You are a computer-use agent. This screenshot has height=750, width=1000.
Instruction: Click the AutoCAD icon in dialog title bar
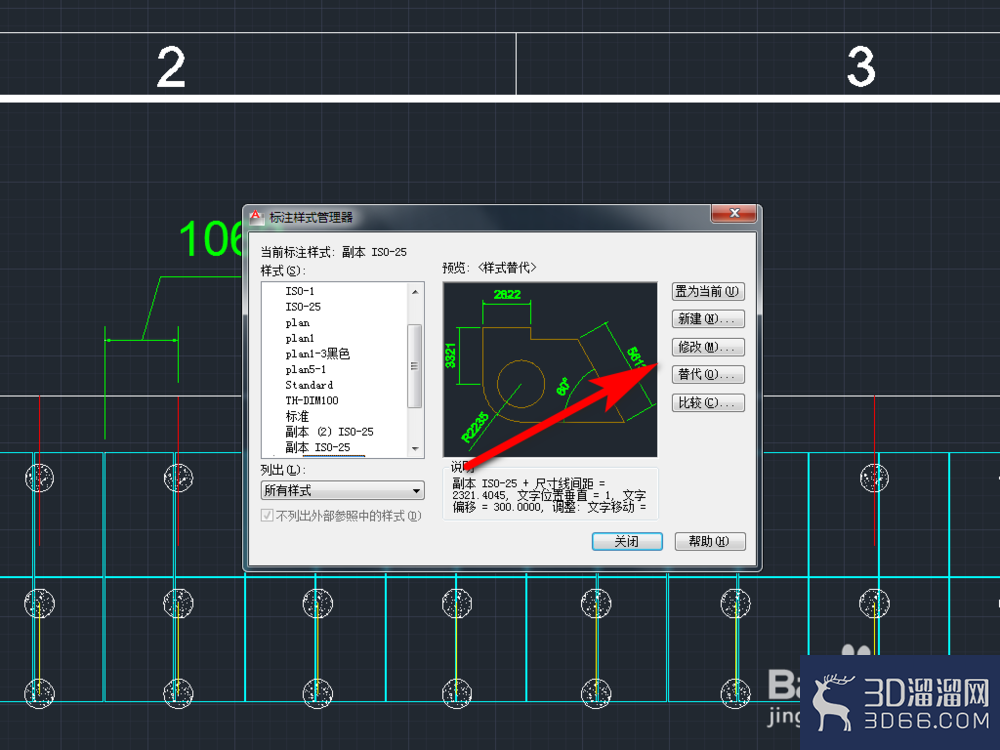coord(256,217)
